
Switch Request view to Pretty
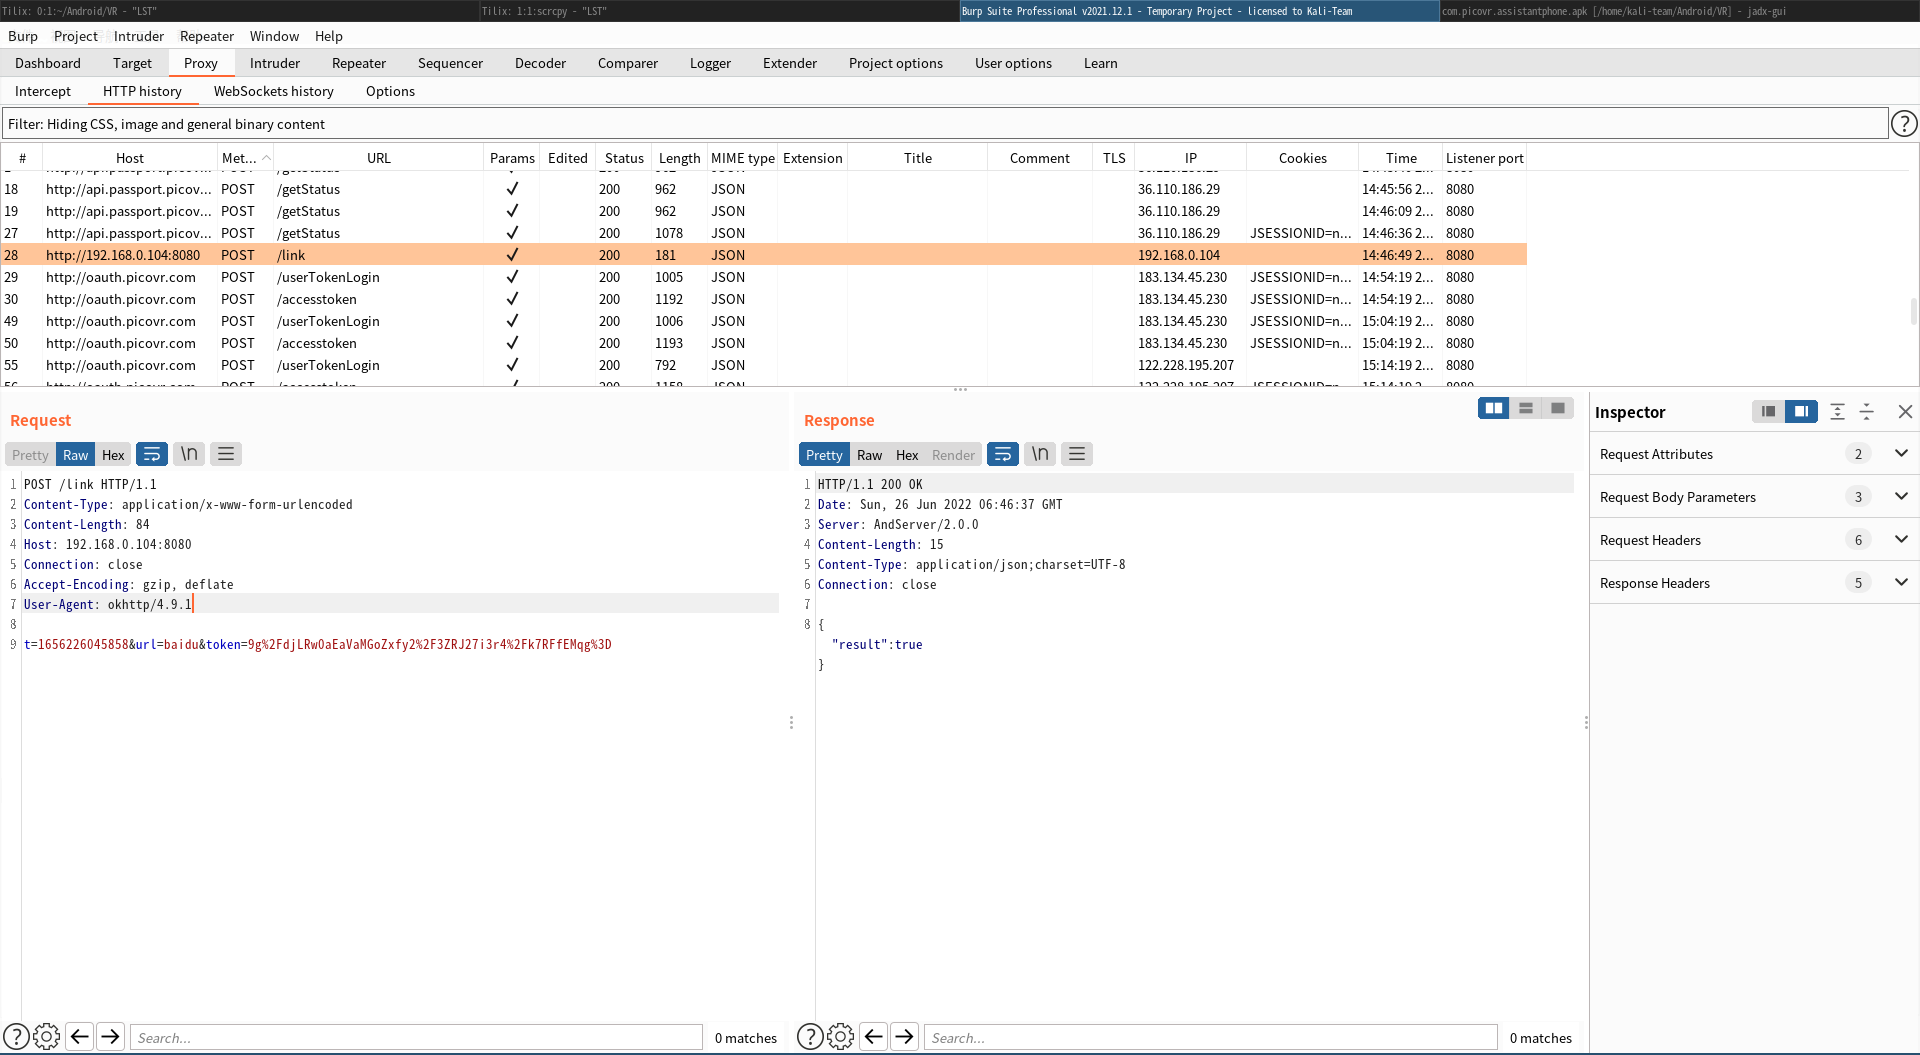pyautogui.click(x=30, y=455)
